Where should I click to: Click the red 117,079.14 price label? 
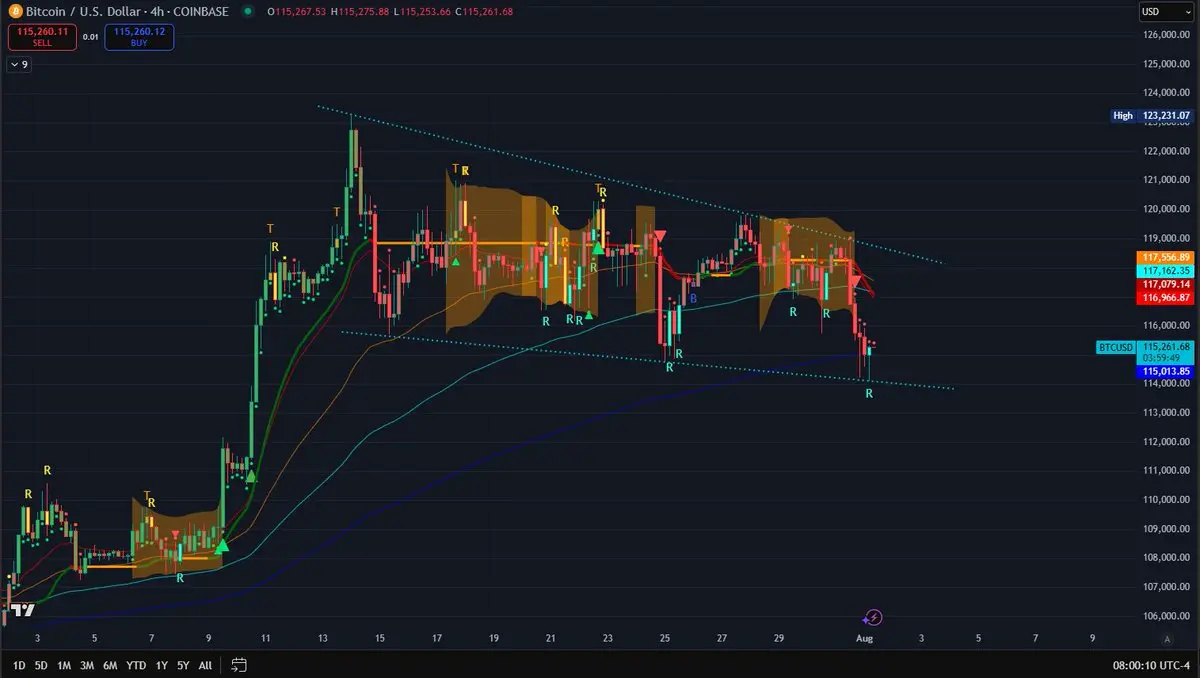point(1165,284)
